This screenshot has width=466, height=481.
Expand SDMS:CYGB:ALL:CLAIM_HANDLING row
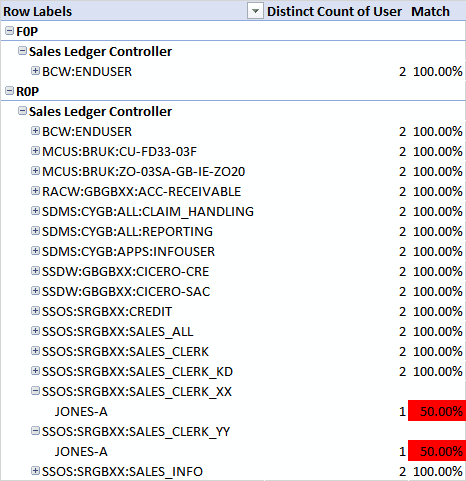tap(35, 211)
